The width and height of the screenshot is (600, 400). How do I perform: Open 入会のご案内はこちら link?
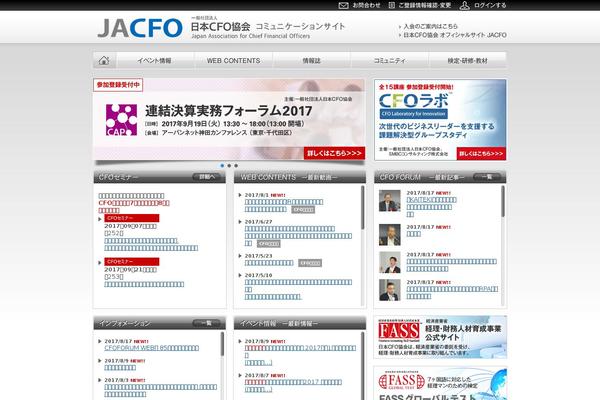(x=430, y=26)
